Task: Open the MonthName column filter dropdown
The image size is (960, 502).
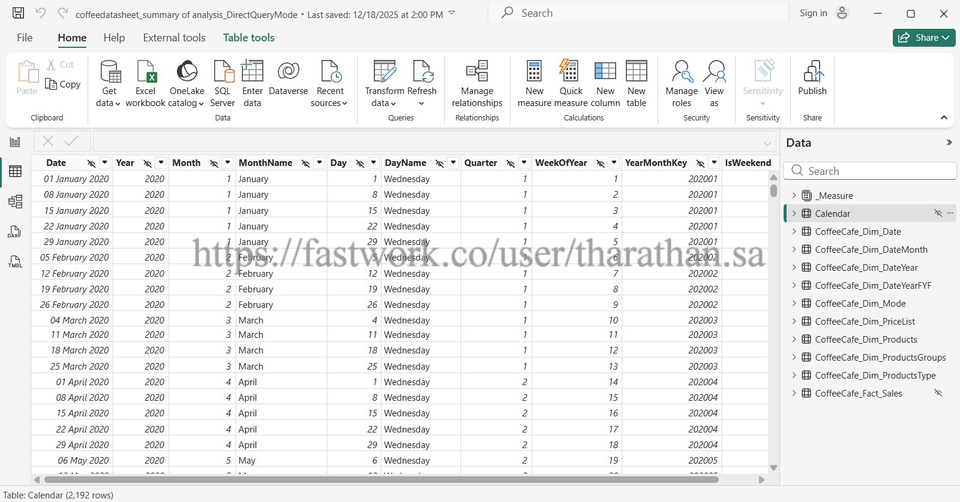Action: pyautogui.click(x=319, y=163)
